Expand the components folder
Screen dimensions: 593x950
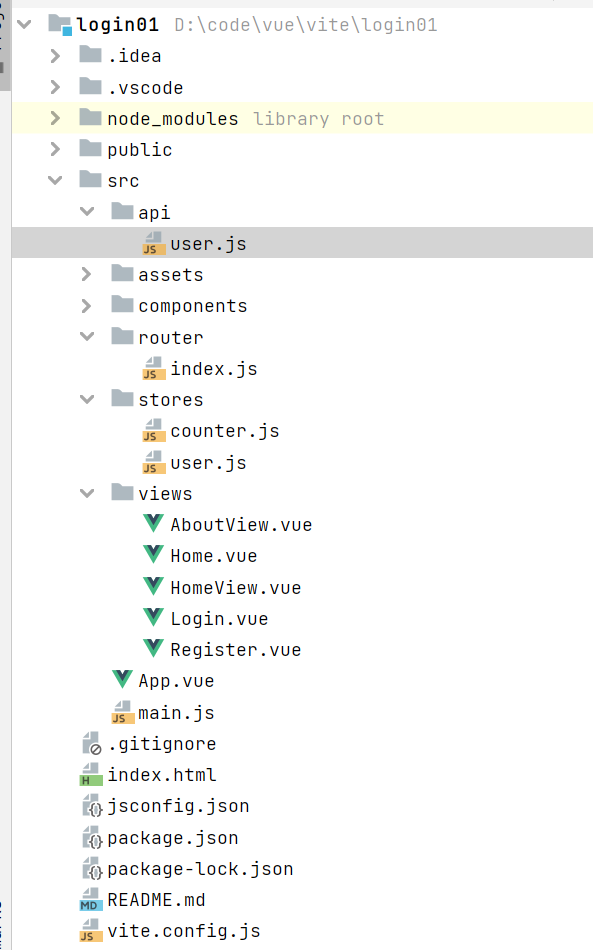point(87,305)
